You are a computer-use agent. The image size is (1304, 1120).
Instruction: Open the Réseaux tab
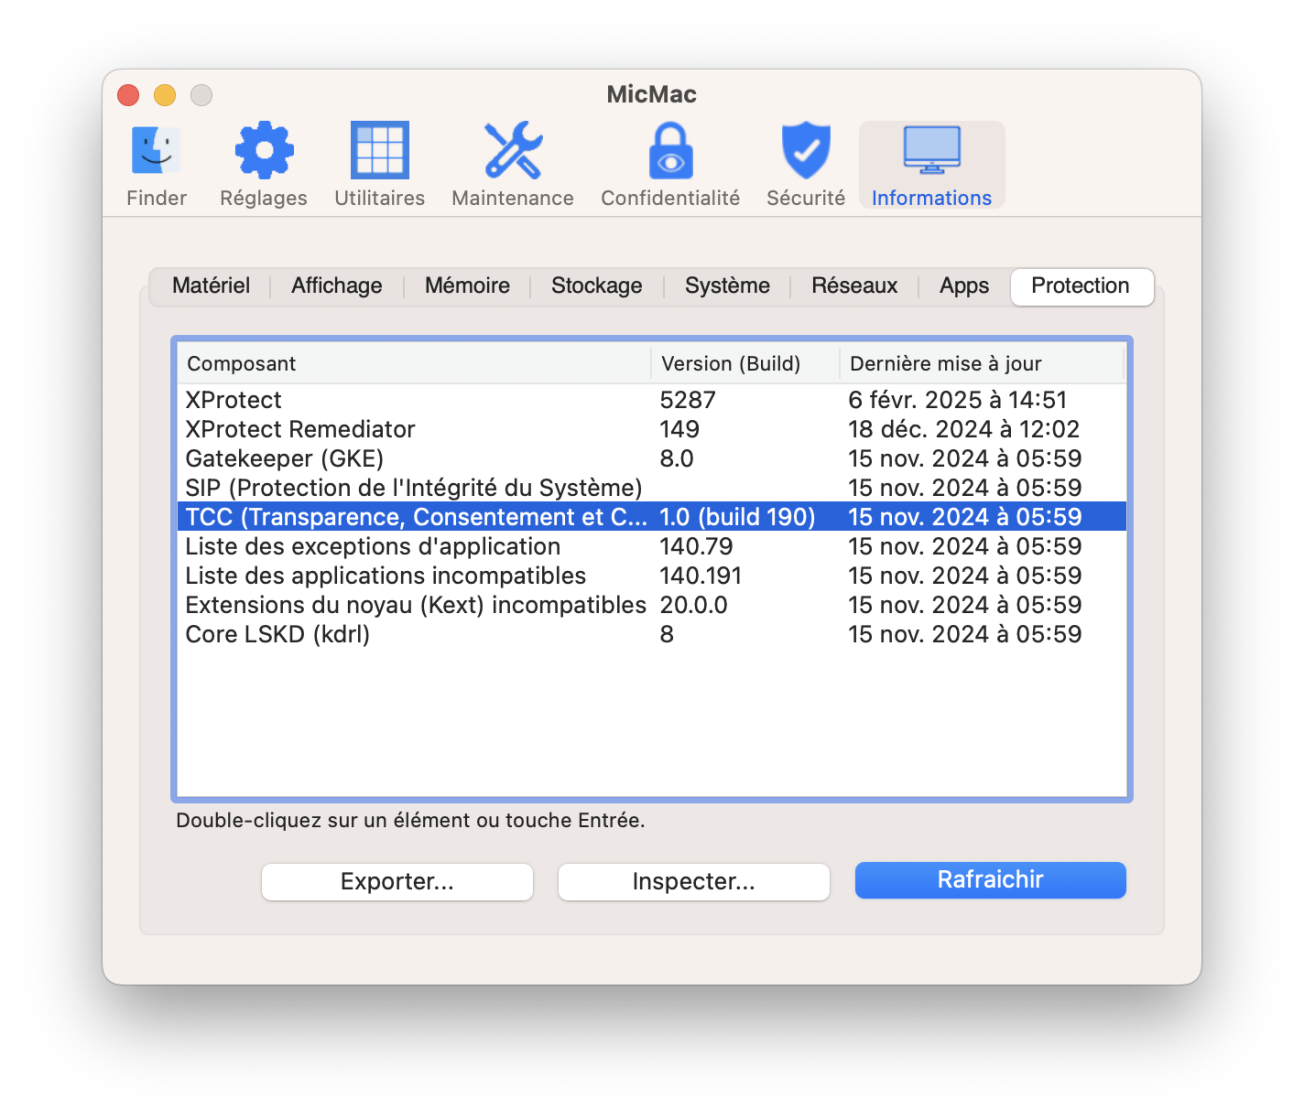pyautogui.click(x=854, y=286)
